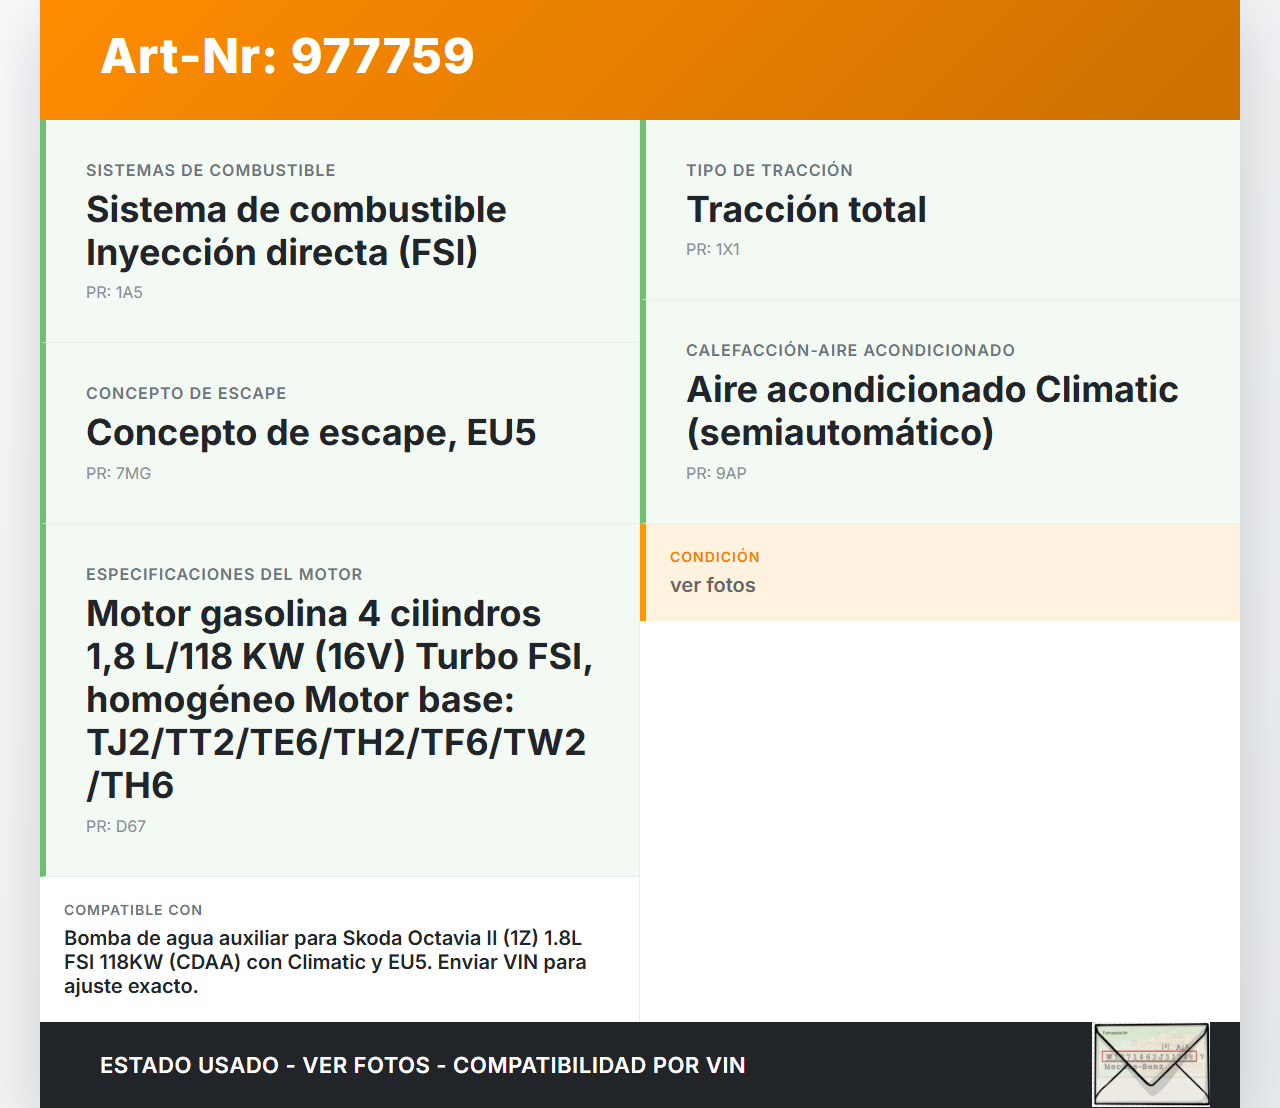Screen dimensions: 1280x1108
Task: Click the 'Bomba de agua auxiliar' compatibility description
Action: pos(325,962)
